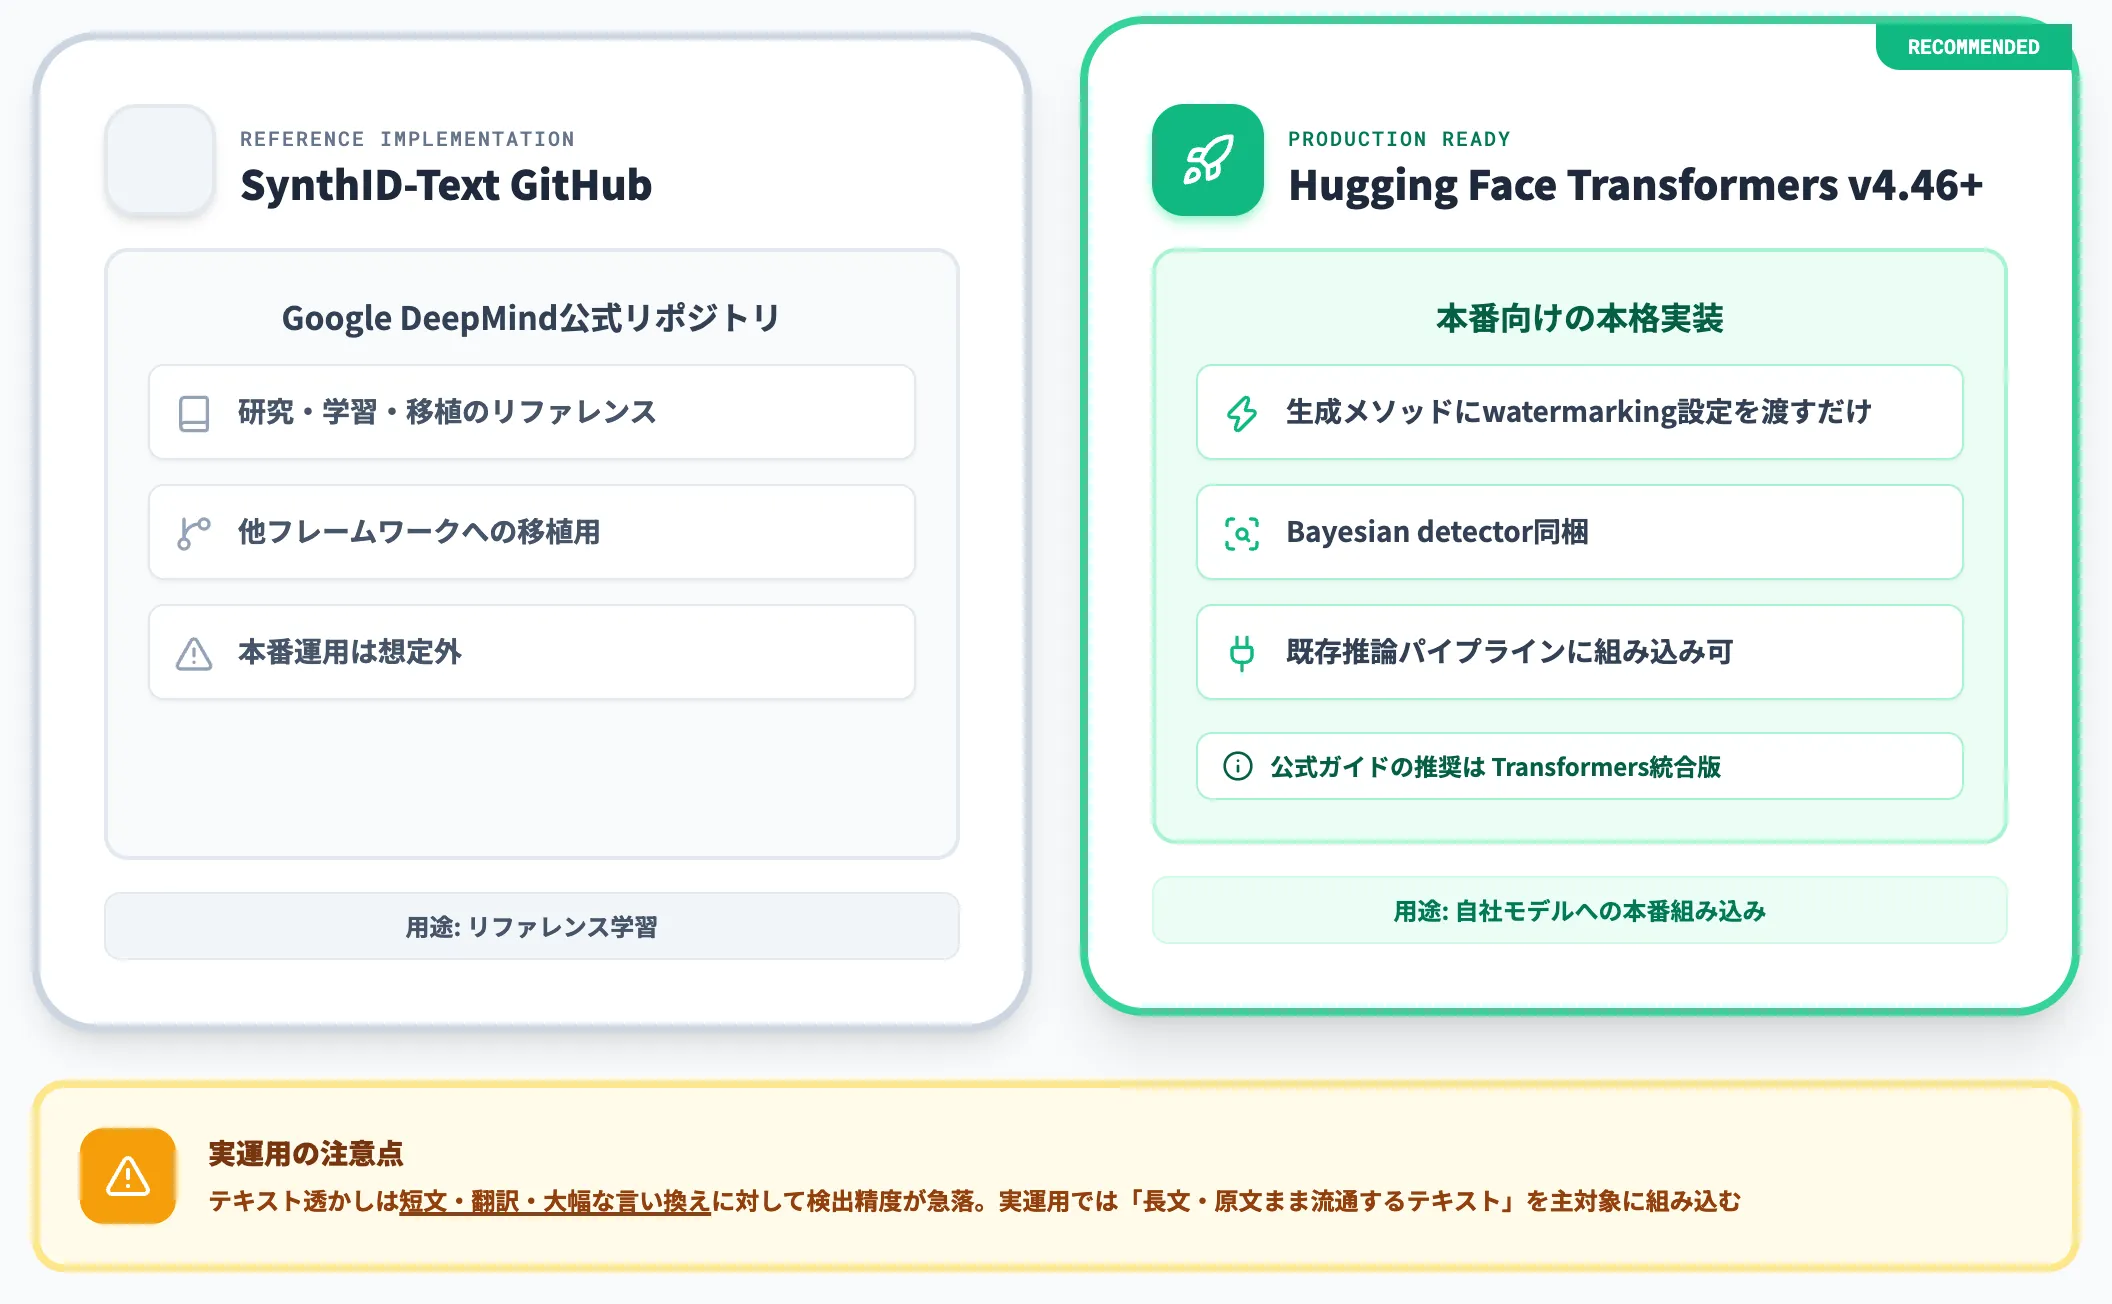Click the lightning bolt icon beside 生成メソッド
The width and height of the screenshot is (2112, 1304).
[x=1242, y=413]
